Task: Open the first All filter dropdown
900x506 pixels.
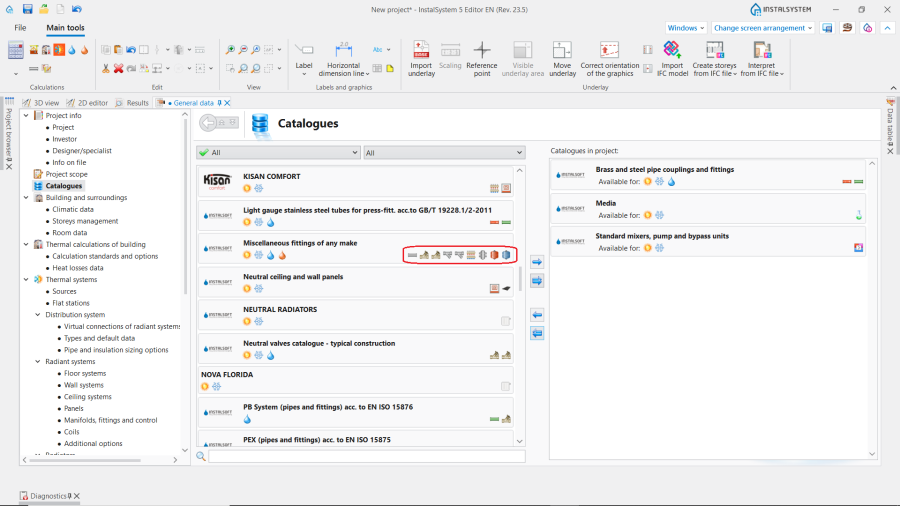Action: pyautogui.click(x=278, y=153)
